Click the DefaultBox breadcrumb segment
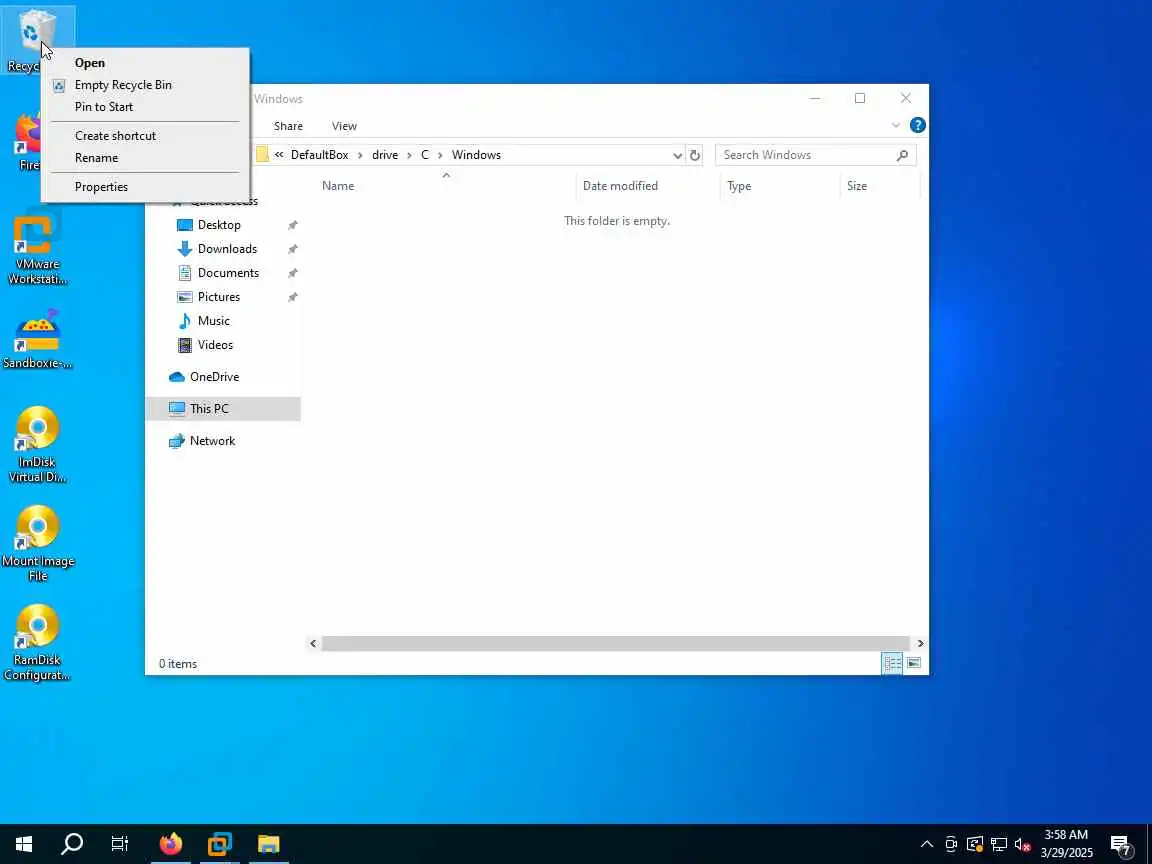The width and height of the screenshot is (1152, 864). click(319, 155)
